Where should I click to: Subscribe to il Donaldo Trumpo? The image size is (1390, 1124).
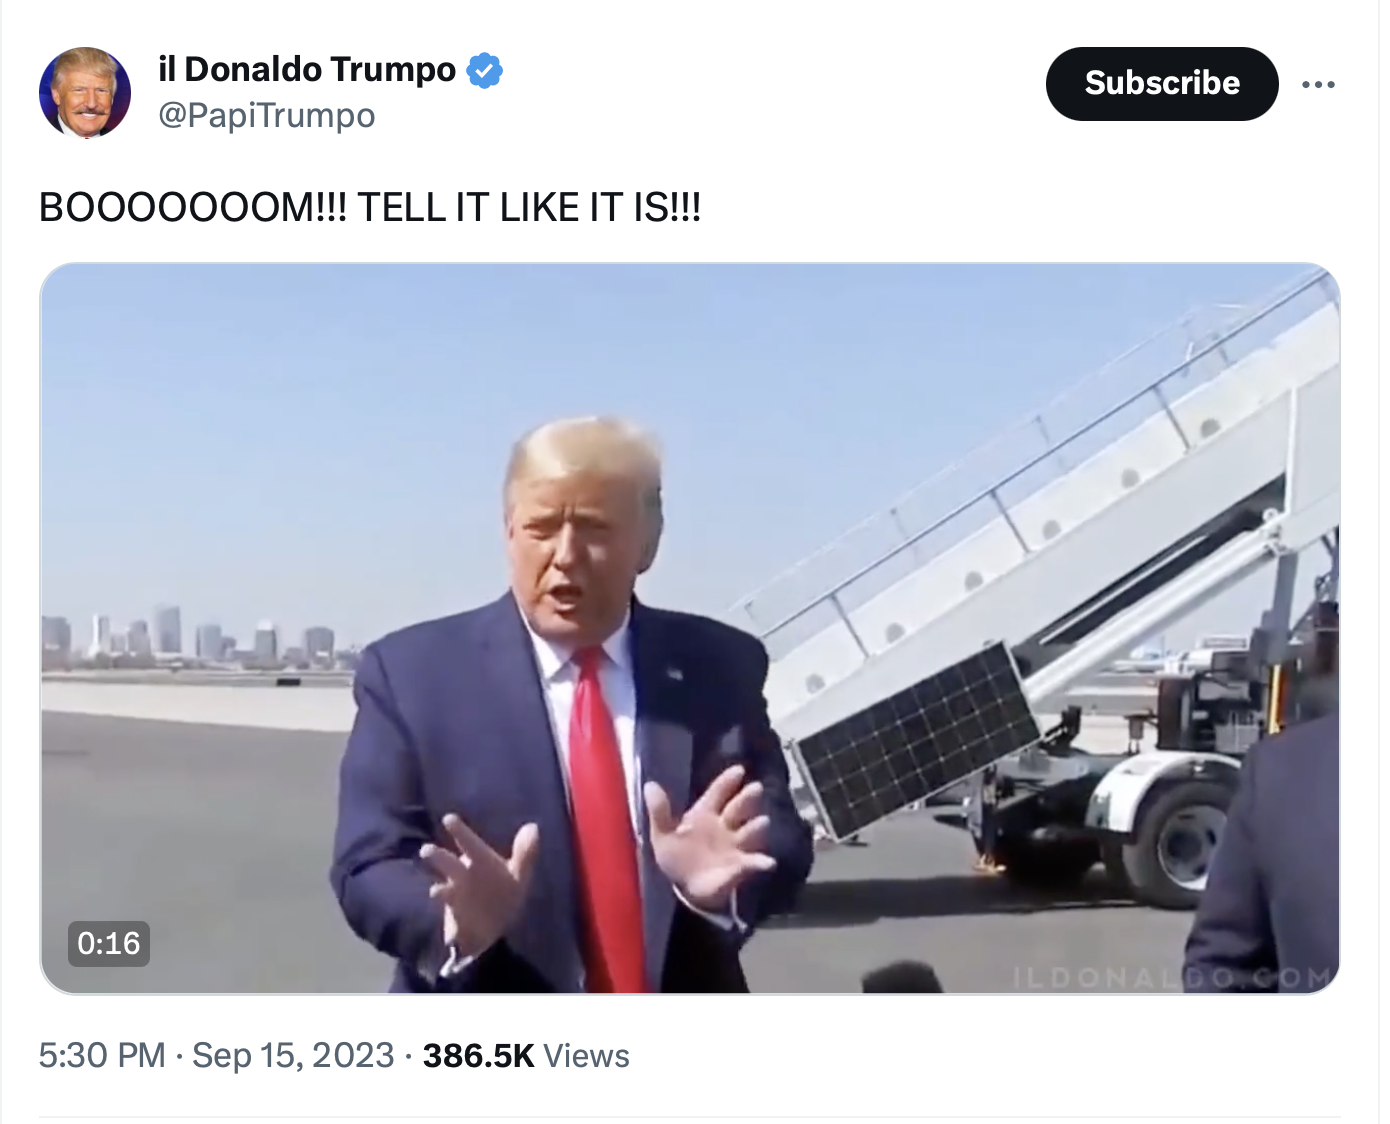[1162, 83]
